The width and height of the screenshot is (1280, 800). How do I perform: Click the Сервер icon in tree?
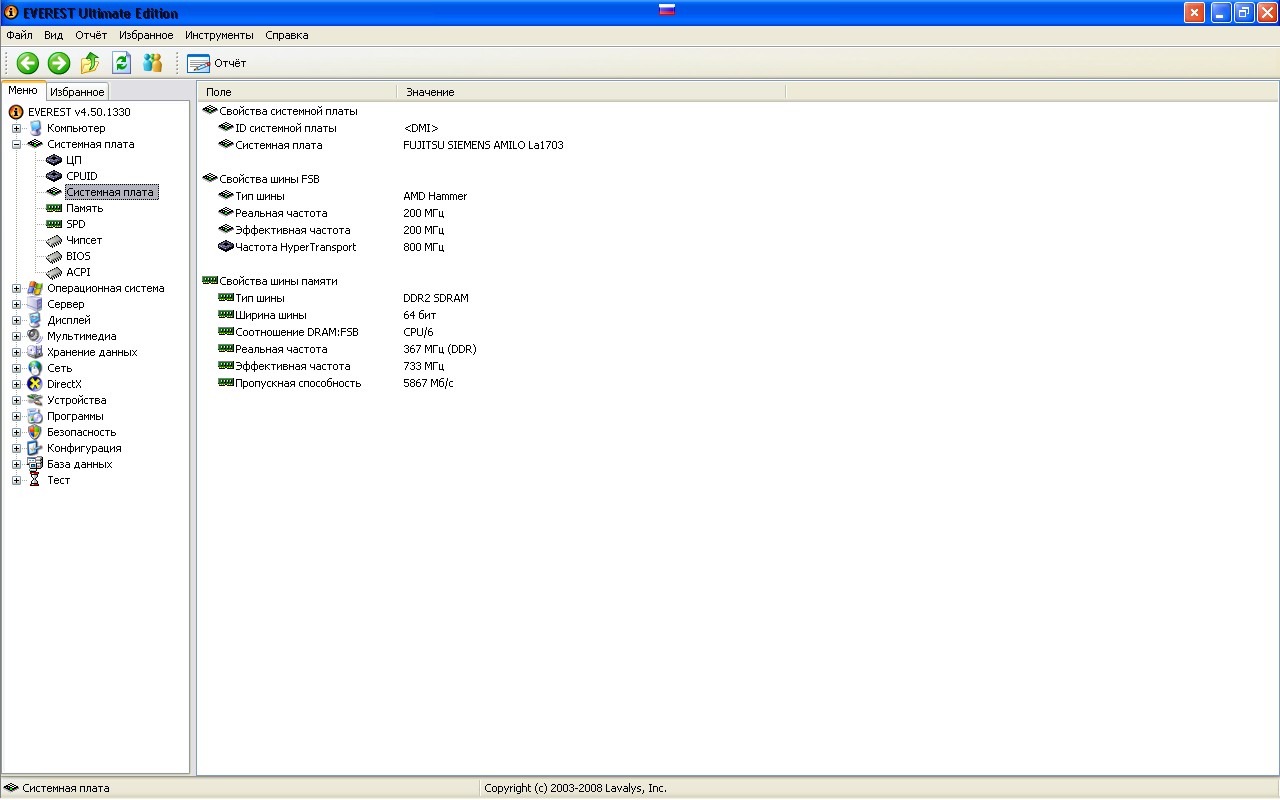pyautogui.click(x=35, y=304)
